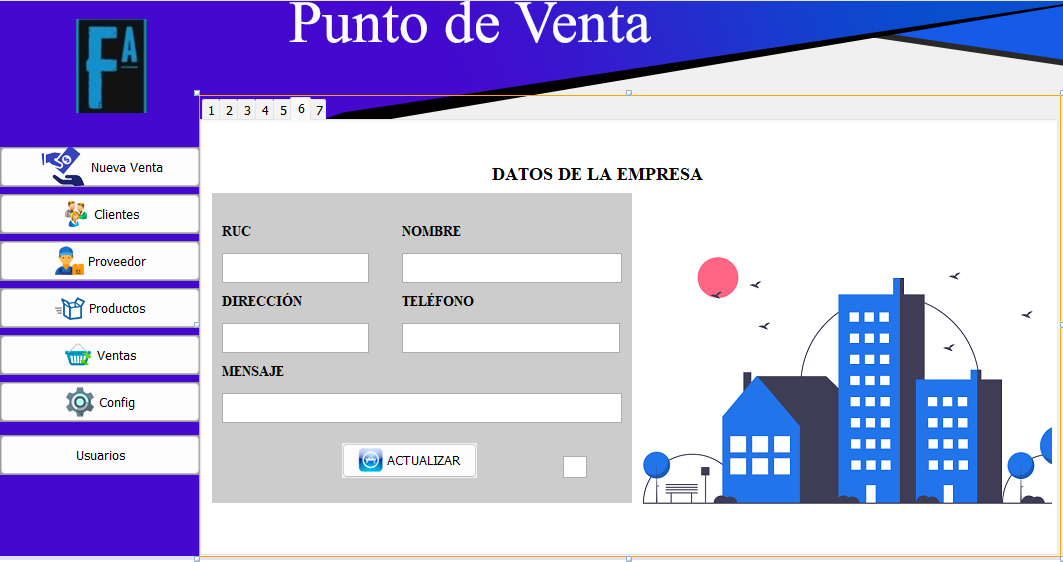
Task: Click the blue icon on ACTUALIZAR button
Action: (370, 460)
